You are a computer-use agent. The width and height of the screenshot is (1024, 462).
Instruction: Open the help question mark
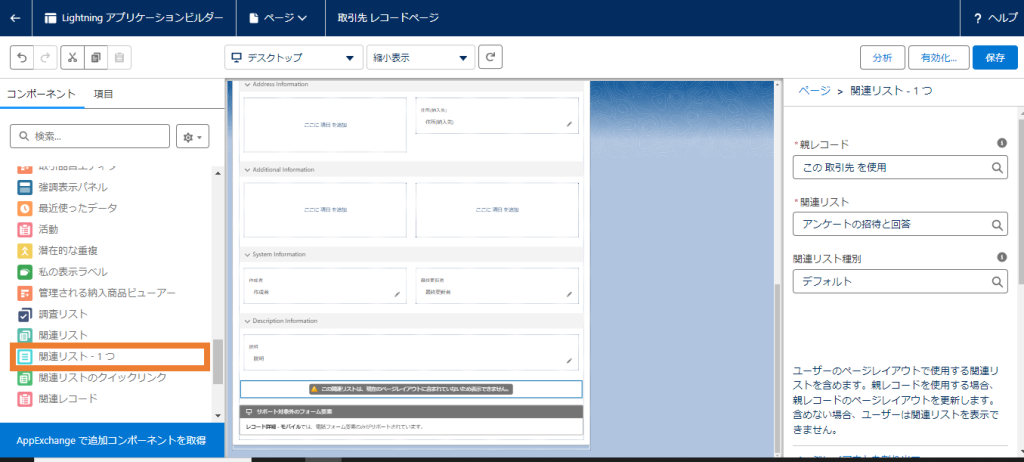(978, 18)
